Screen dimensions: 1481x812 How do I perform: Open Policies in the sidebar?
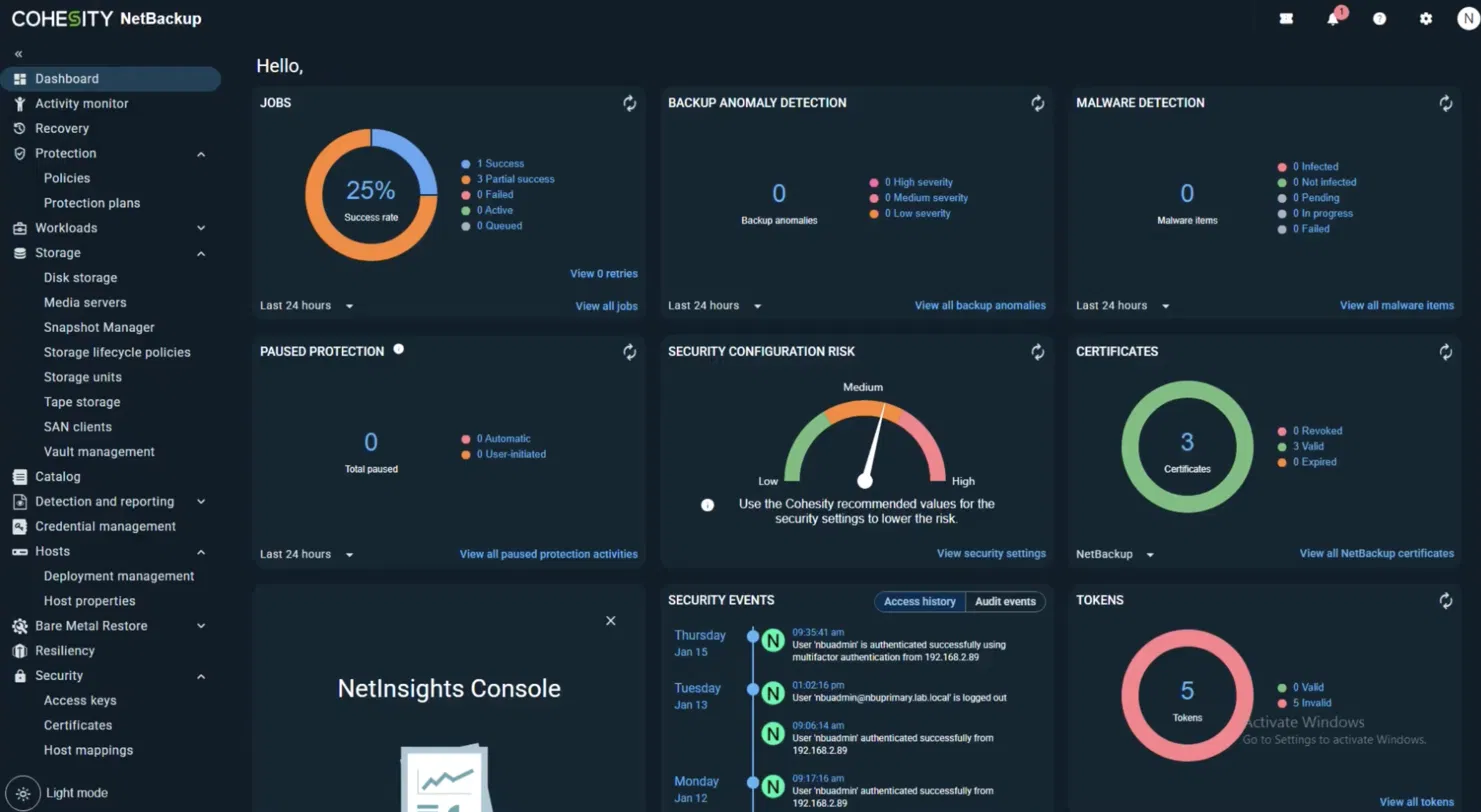67,178
